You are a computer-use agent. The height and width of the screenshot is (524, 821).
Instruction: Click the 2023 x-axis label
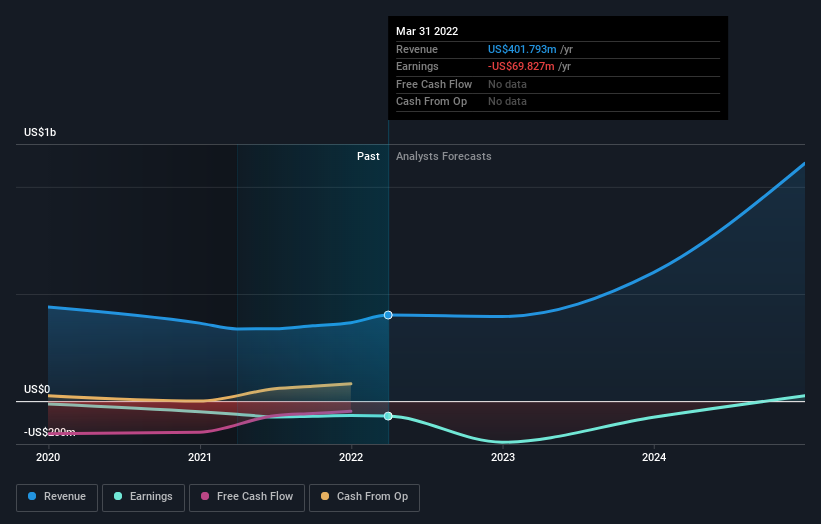[503, 458]
